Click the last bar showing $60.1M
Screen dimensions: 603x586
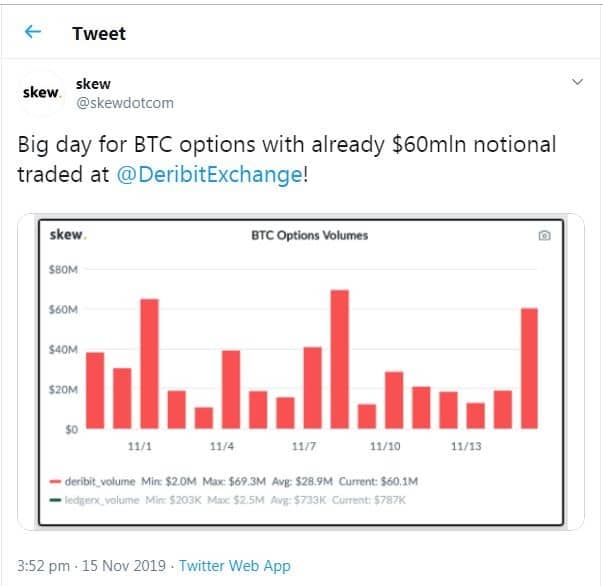pyautogui.click(x=529, y=368)
